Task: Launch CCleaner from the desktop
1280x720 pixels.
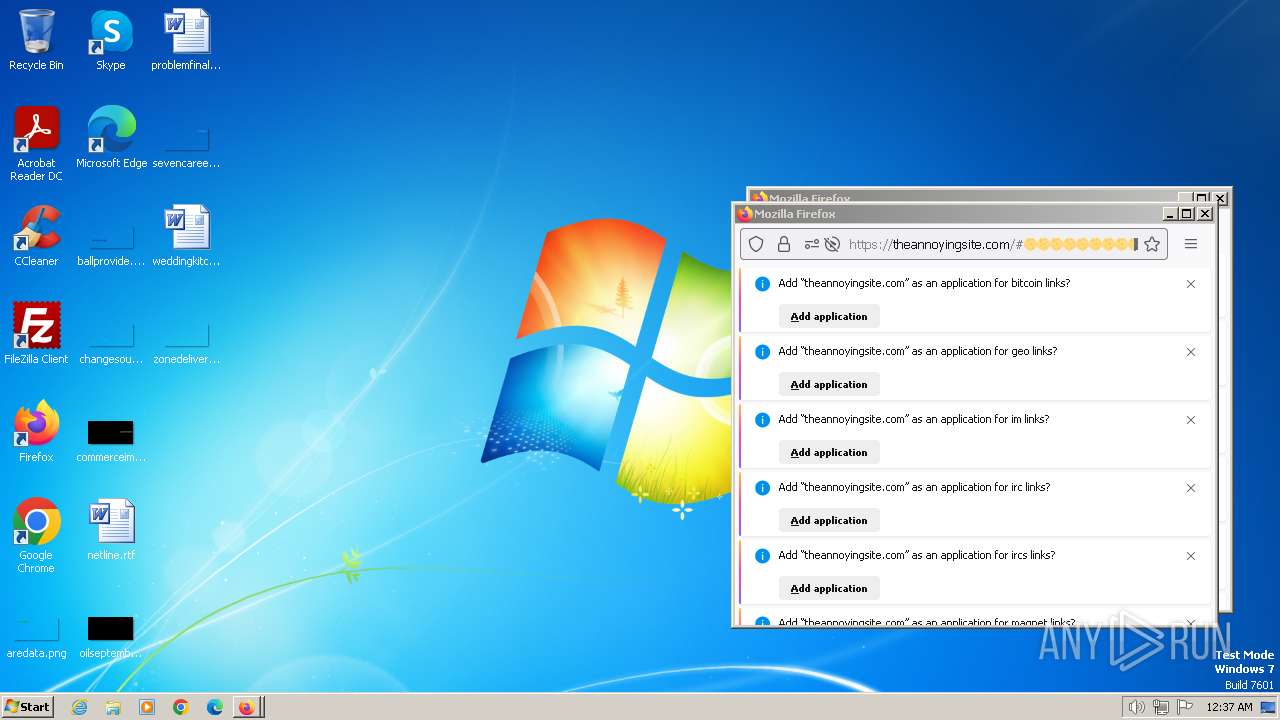Action: click(x=36, y=236)
